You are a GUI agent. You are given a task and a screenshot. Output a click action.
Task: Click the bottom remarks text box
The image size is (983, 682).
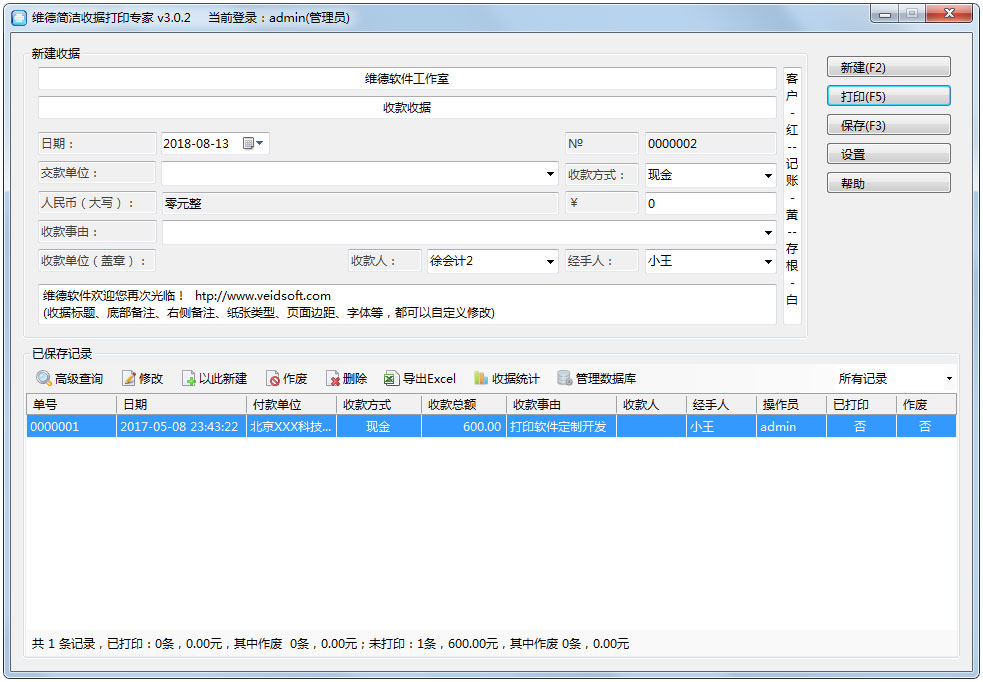[x=407, y=305]
